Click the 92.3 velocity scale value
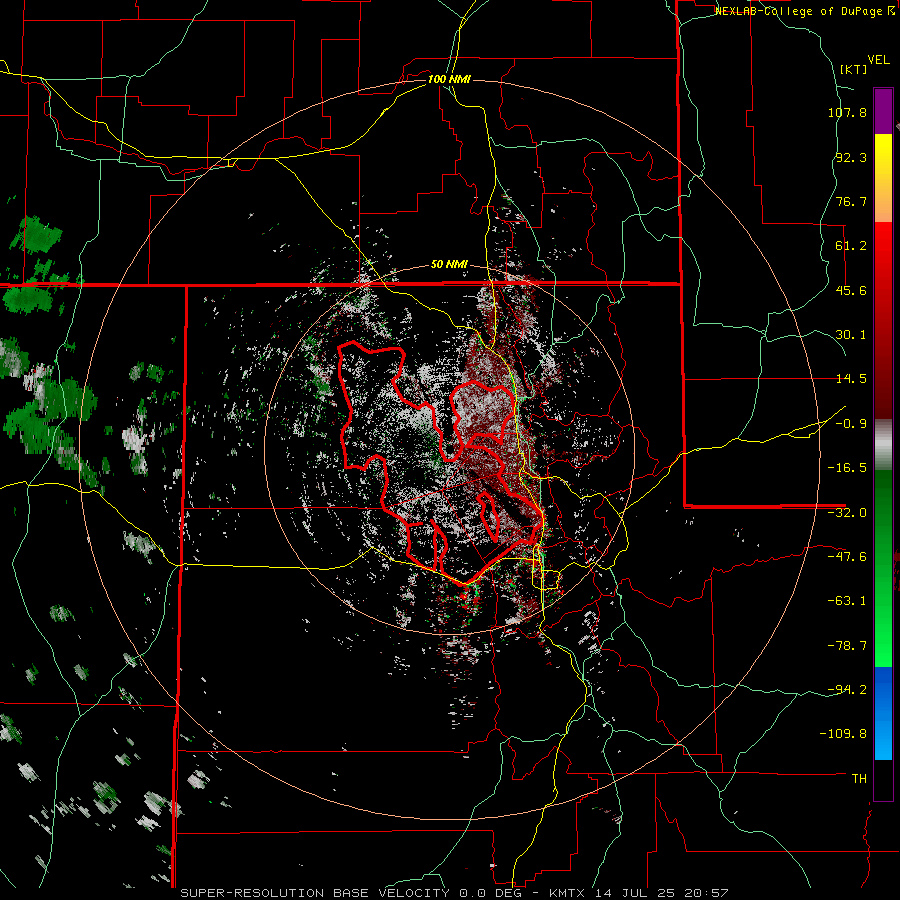This screenshot has width=900, height=900. [x=851, y=157]
